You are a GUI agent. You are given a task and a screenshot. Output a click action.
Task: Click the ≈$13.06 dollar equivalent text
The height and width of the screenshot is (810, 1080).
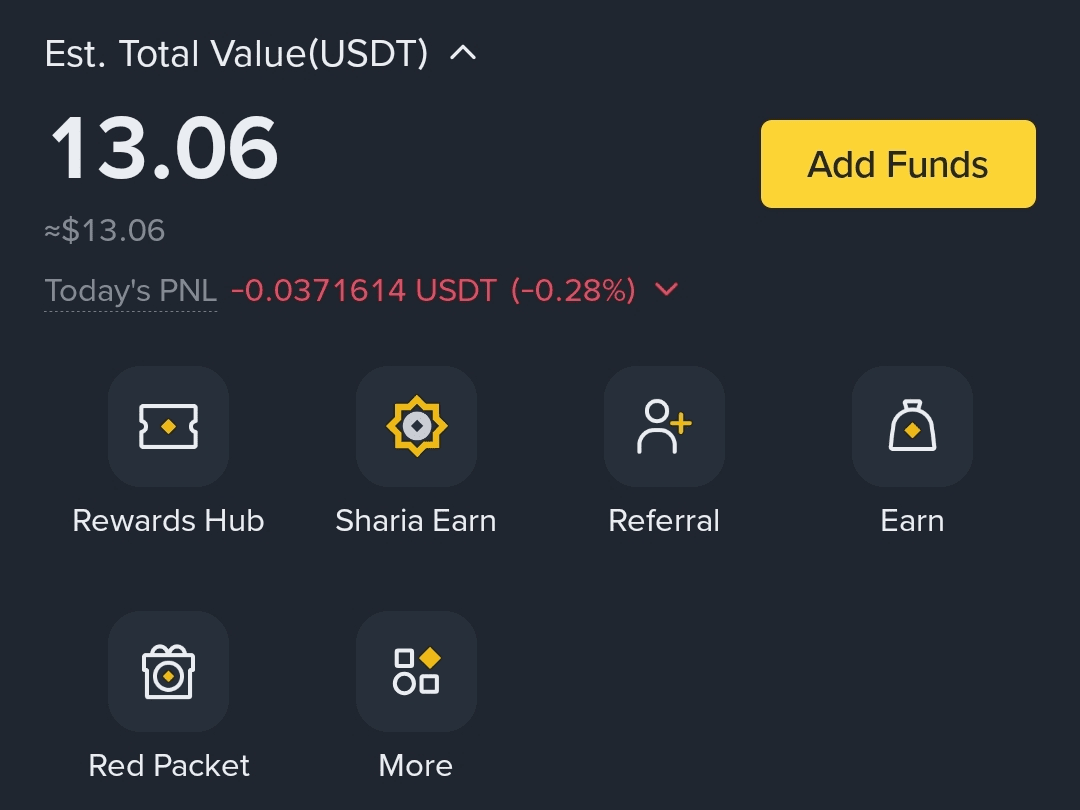pos(105,231)
